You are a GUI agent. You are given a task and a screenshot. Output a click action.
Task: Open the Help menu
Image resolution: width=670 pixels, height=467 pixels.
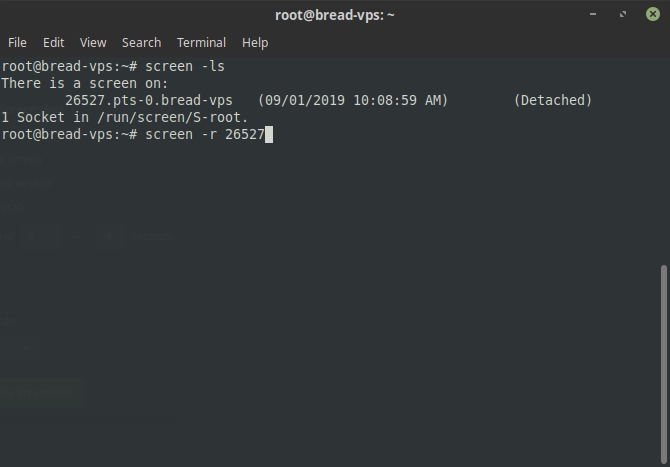click(x=255, y=43)
